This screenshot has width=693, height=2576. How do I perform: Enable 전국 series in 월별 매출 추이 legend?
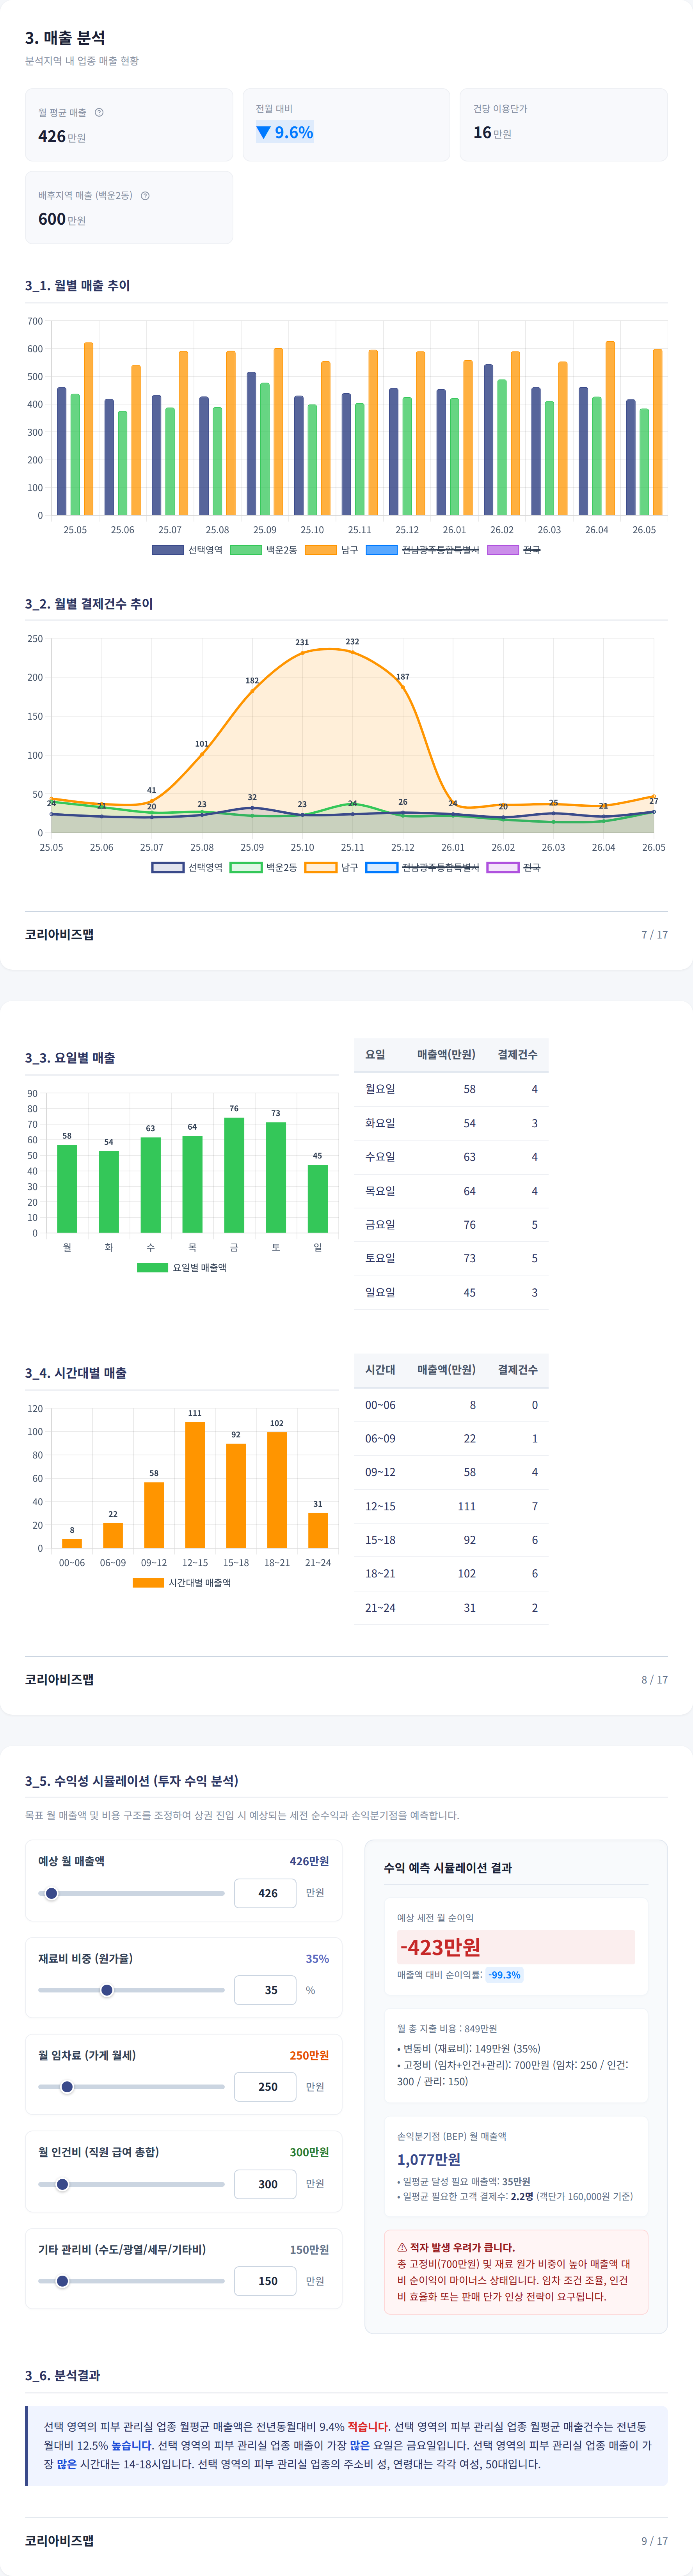[514, 550]
